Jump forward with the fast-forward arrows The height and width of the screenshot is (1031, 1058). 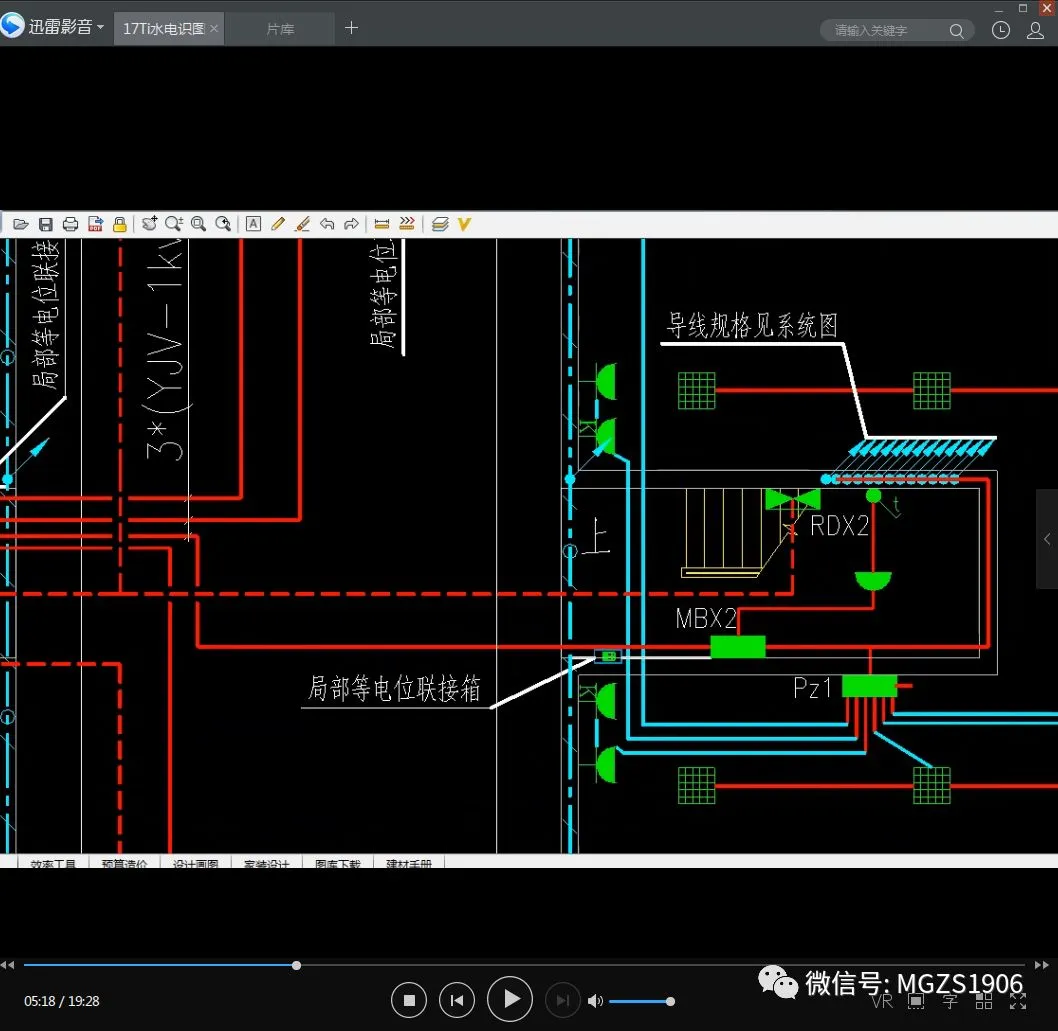click(x=1042, y=965)
